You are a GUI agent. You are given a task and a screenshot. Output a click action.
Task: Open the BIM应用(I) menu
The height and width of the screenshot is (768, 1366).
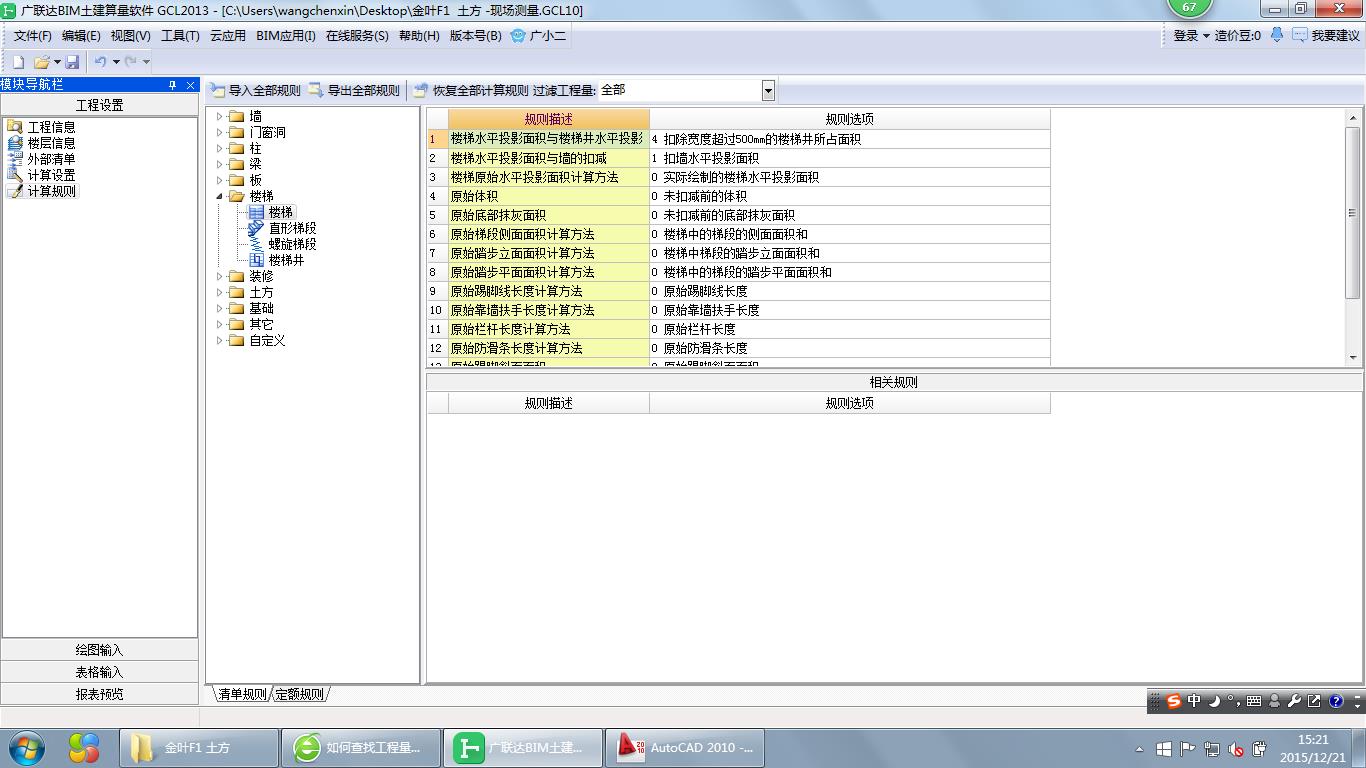286,36
